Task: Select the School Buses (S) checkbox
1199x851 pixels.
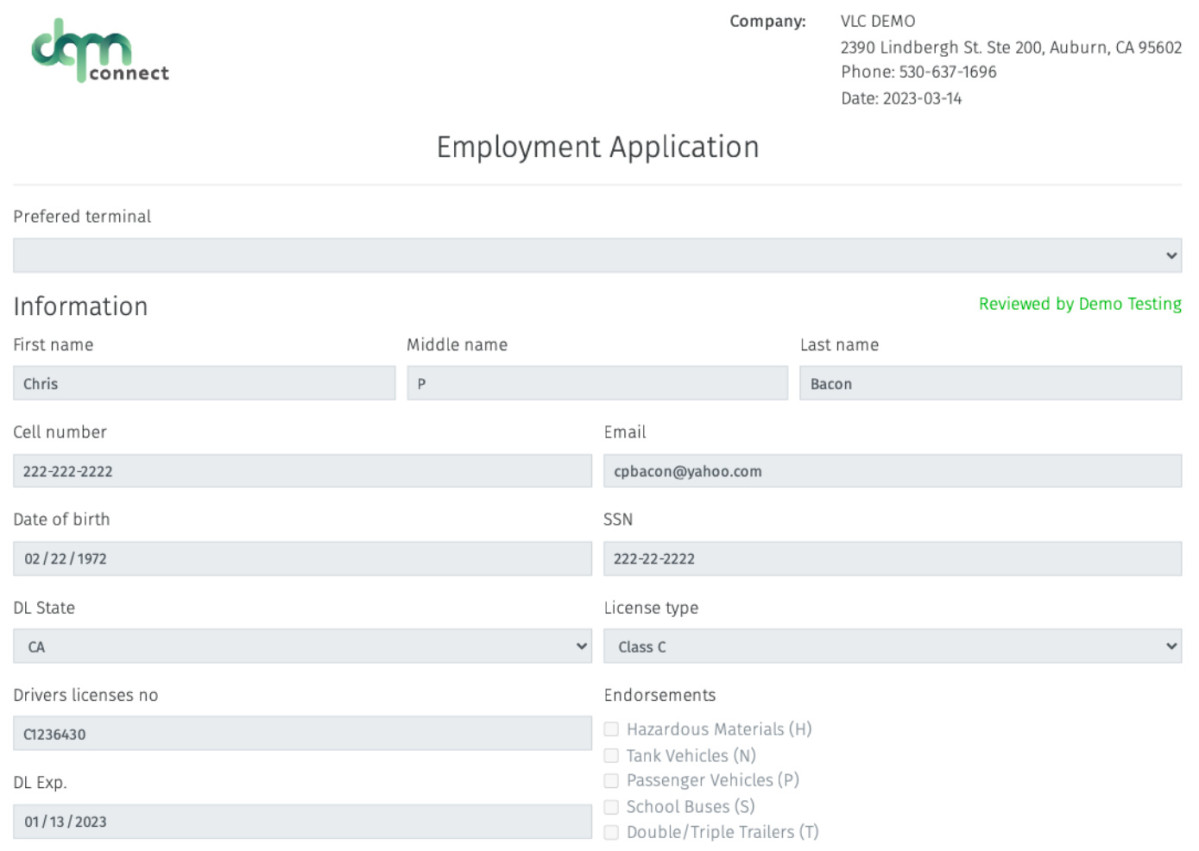Action: (611, 807)
